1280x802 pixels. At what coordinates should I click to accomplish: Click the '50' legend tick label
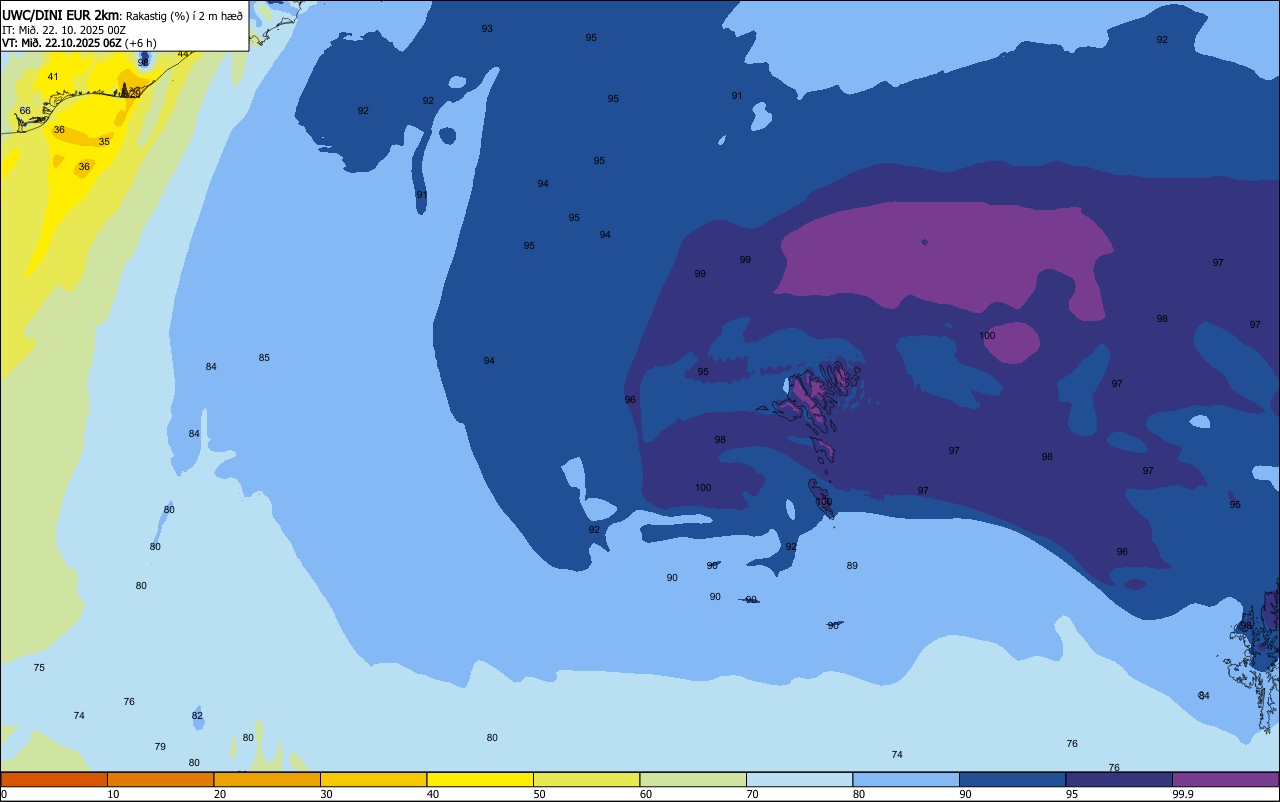coord(540,794)
